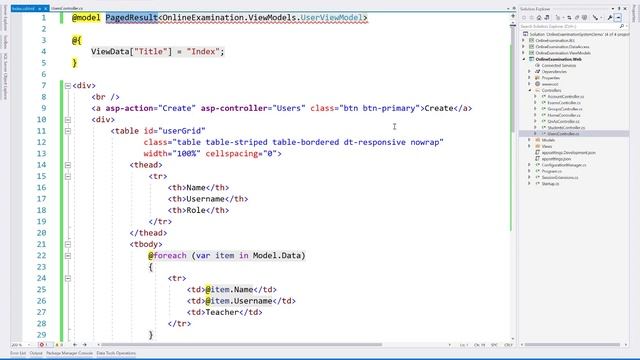This screenshot has width=640, height=360.
Task: Click the horizontal scrollbar of the code editor
Action: [x=242, y=345]
